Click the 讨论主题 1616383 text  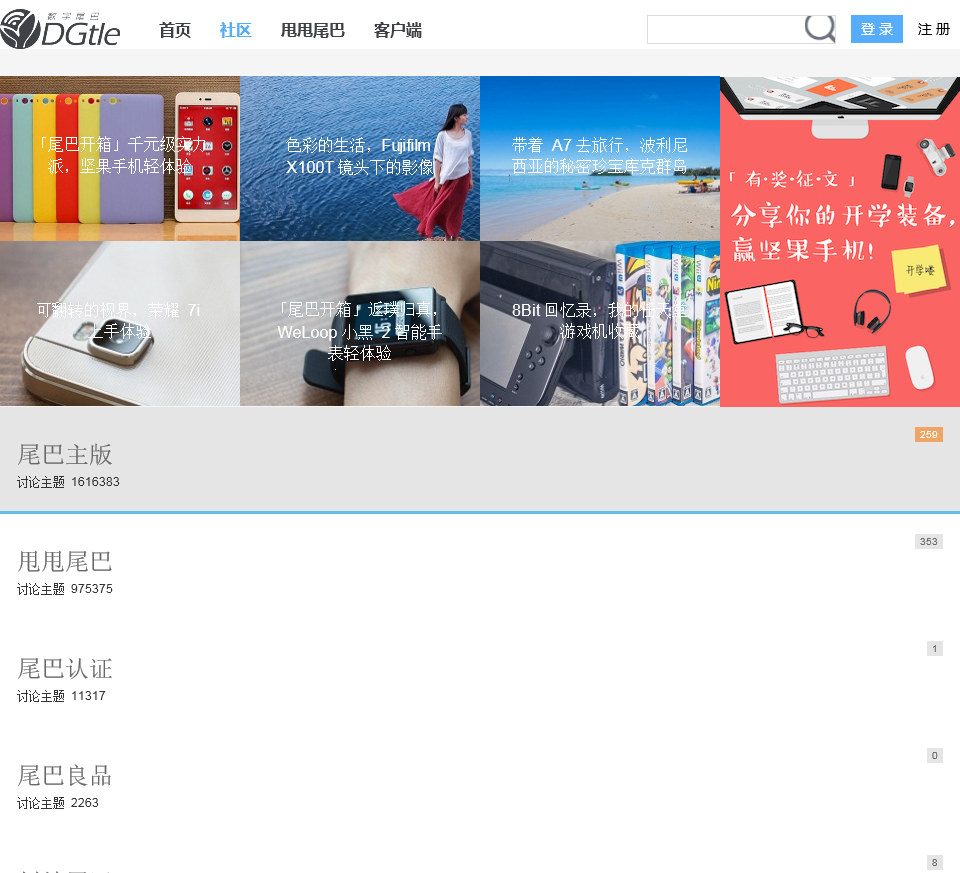click(68, 482)
